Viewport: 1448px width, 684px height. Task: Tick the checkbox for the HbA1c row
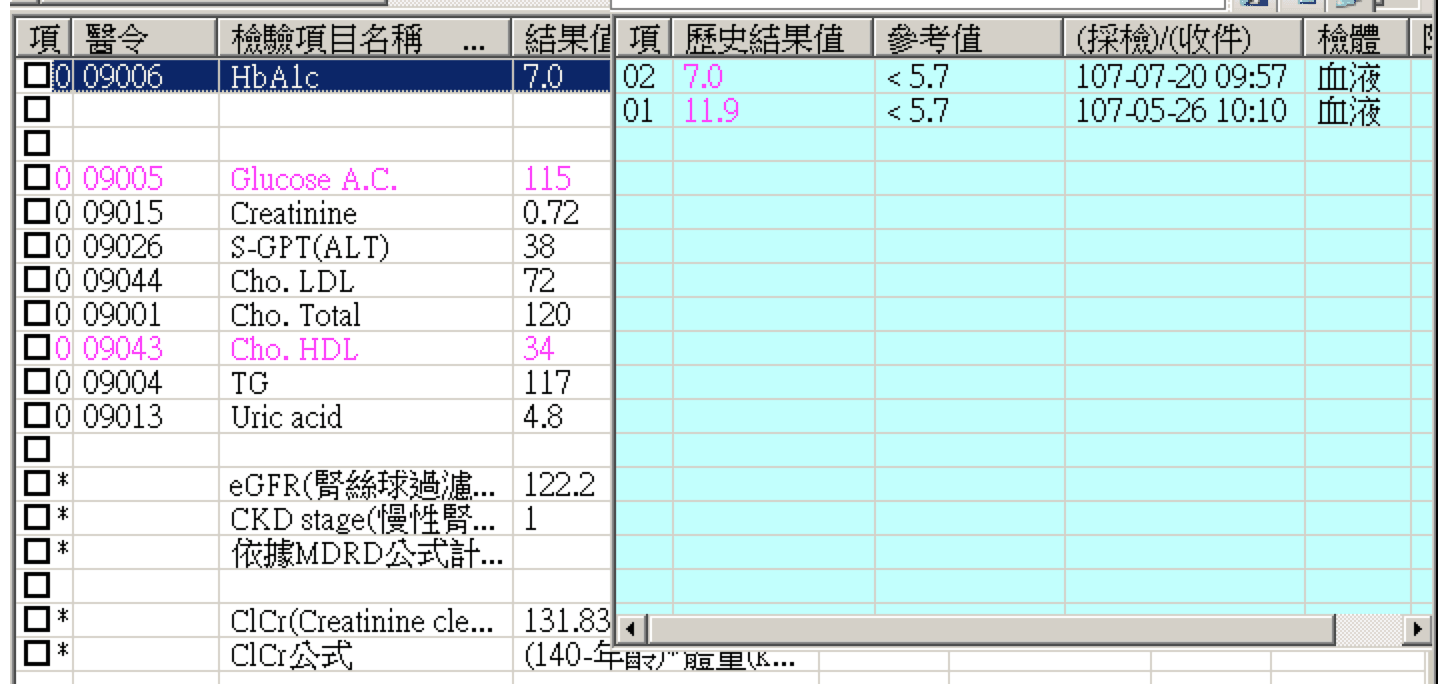(37, 80)
